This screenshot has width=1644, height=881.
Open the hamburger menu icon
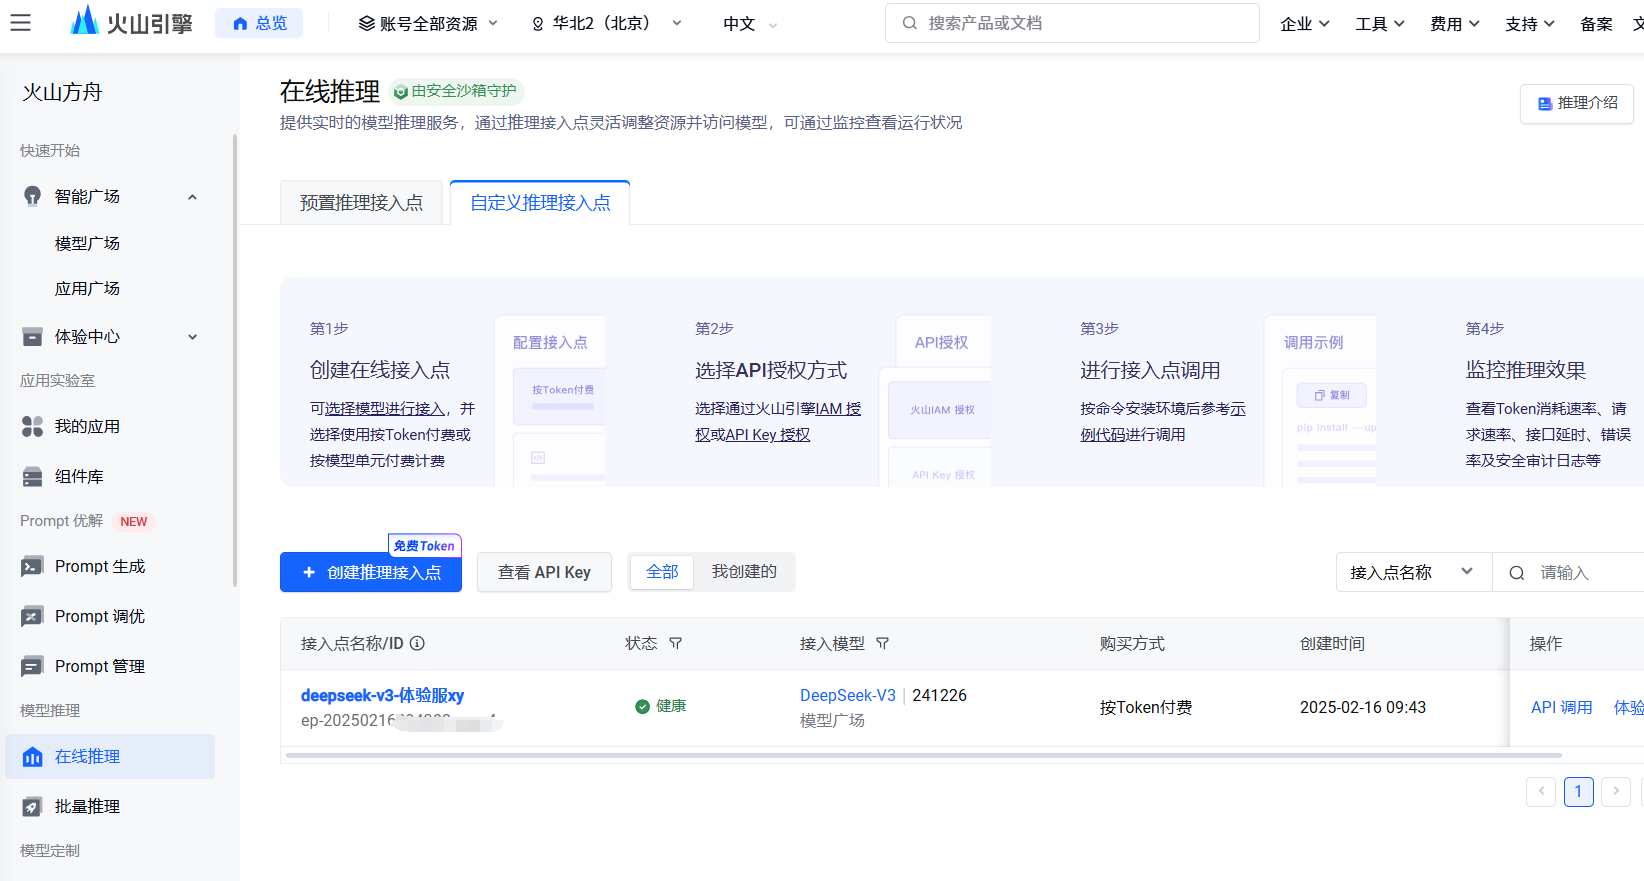click(x=20, y=23)
